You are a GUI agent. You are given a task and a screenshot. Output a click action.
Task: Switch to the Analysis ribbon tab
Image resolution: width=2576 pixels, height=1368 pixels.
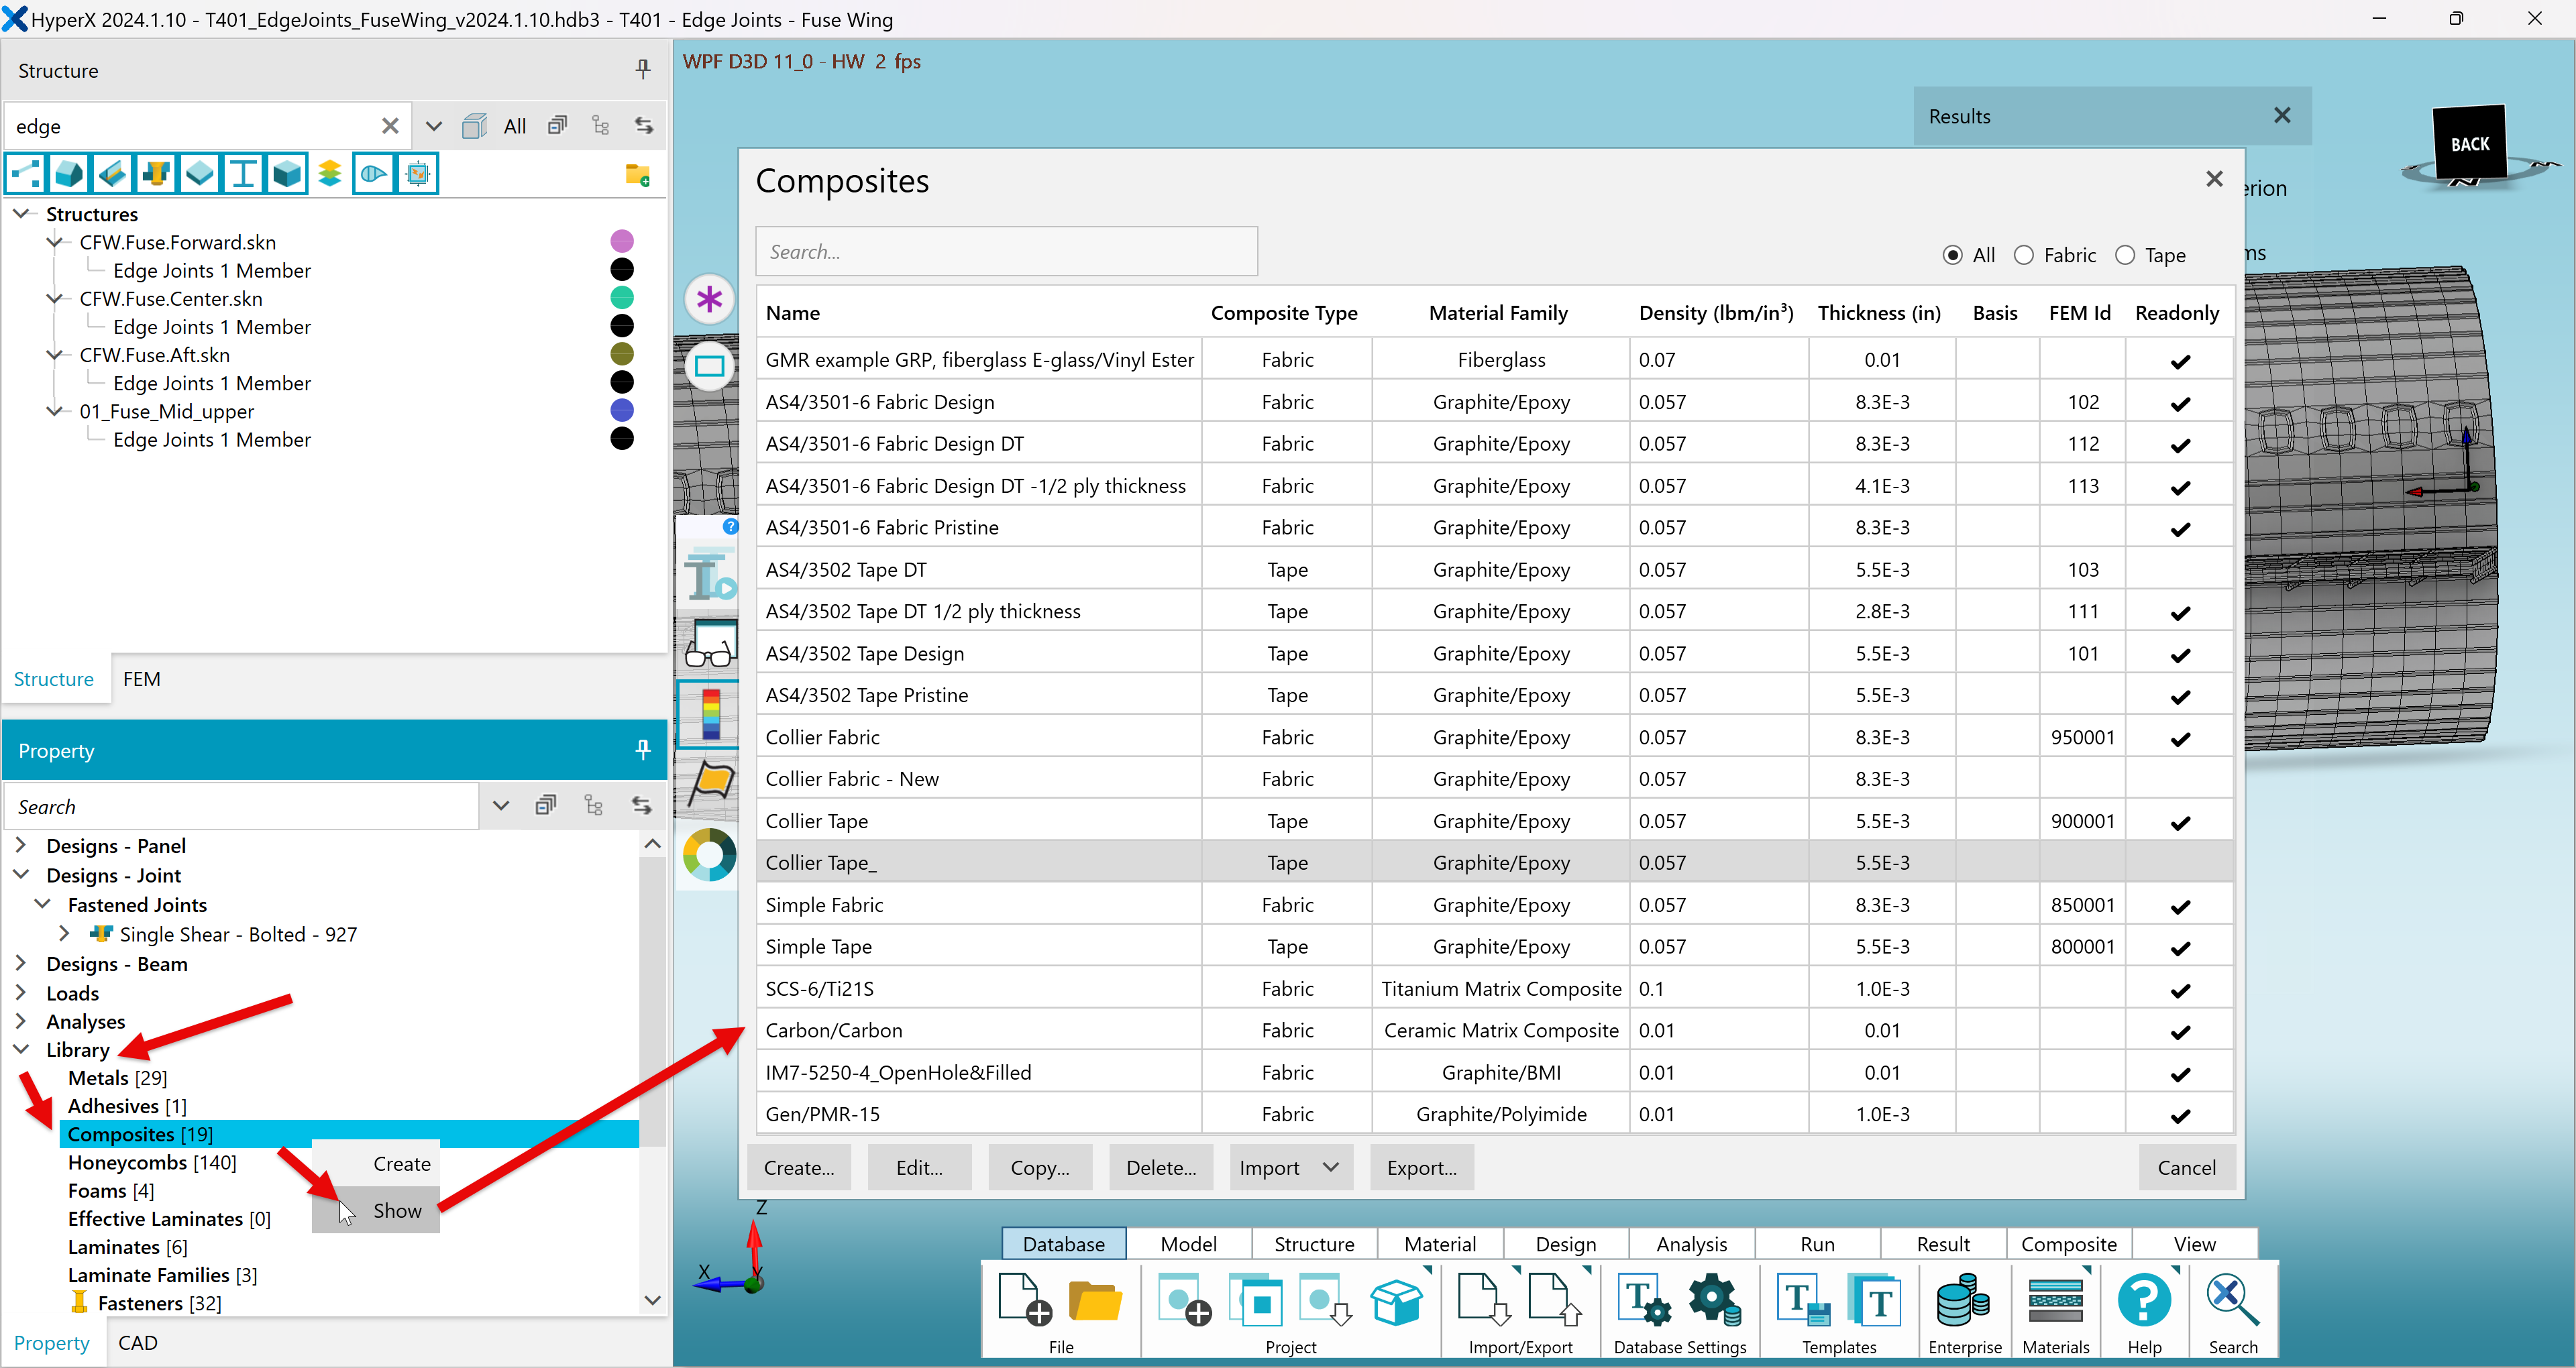(1691, 1244)
